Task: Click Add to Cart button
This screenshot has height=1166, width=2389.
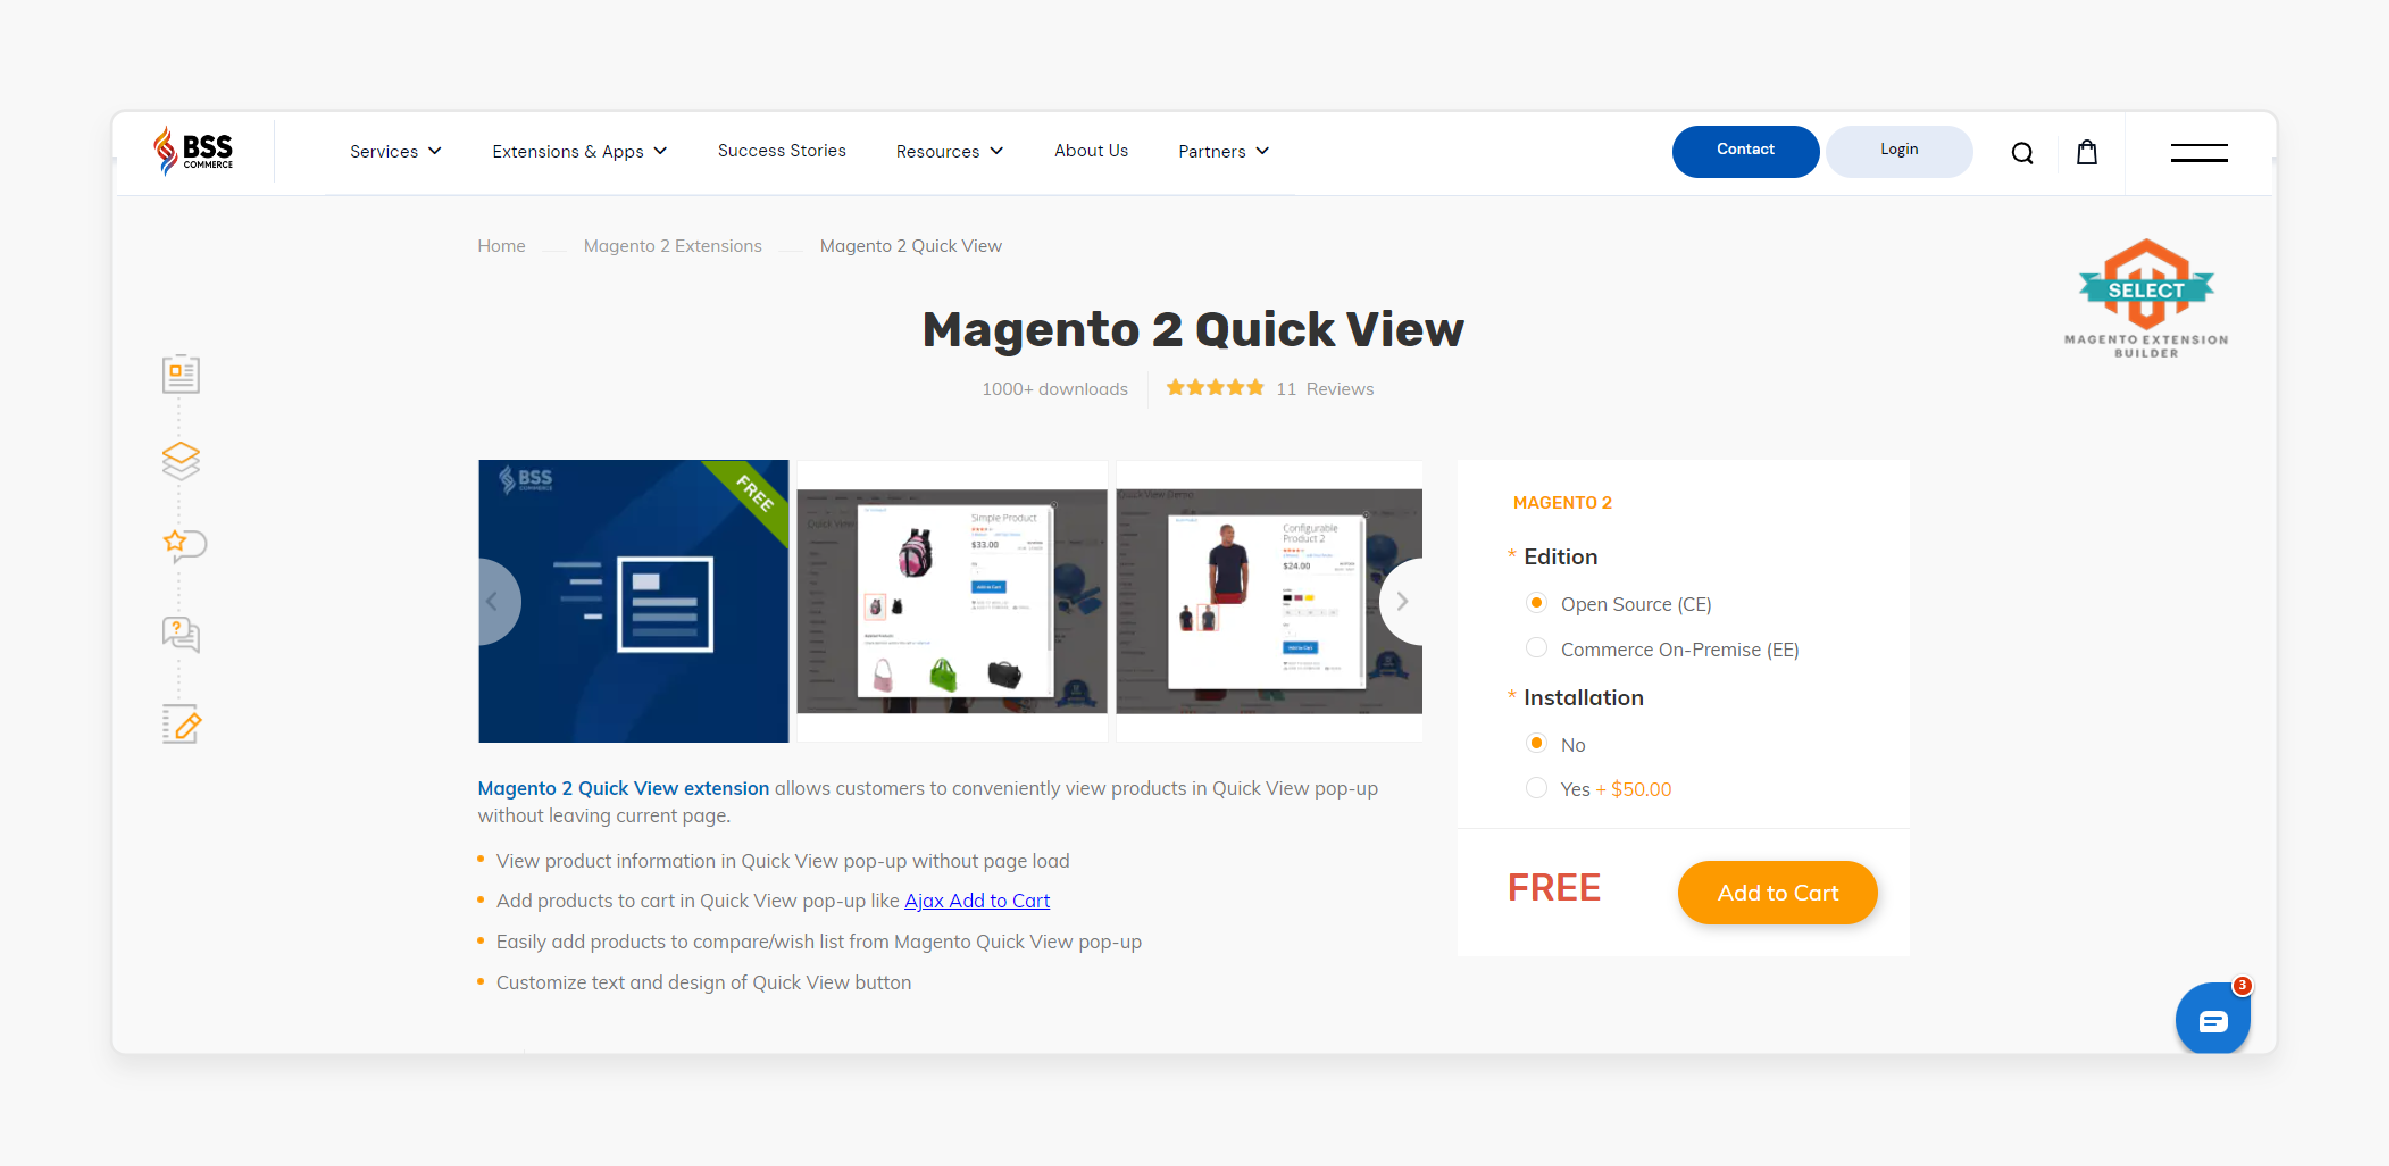Action: pos(1777,892)
